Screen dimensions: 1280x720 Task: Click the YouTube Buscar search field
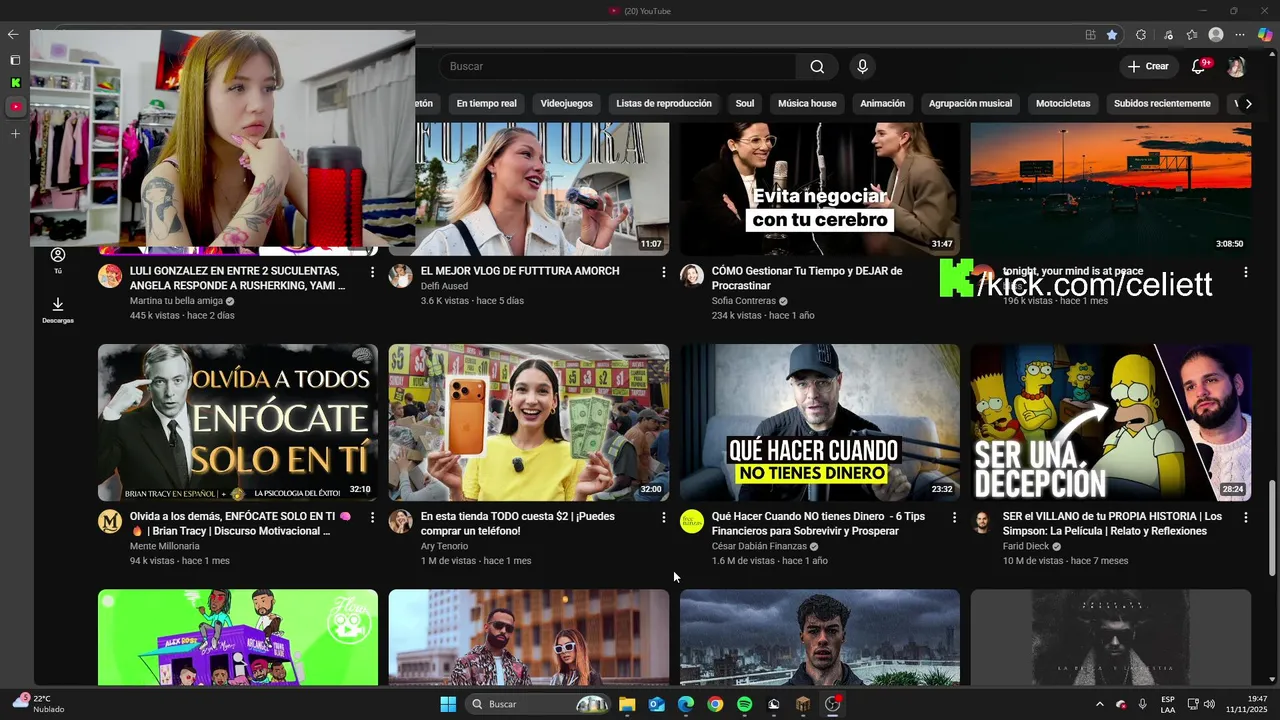click(618, 67)
